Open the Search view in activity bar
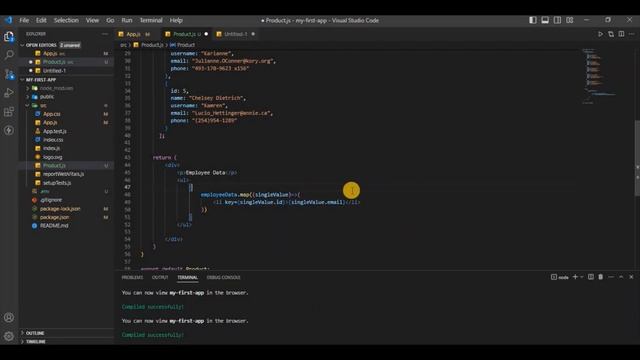 [9, 55]
